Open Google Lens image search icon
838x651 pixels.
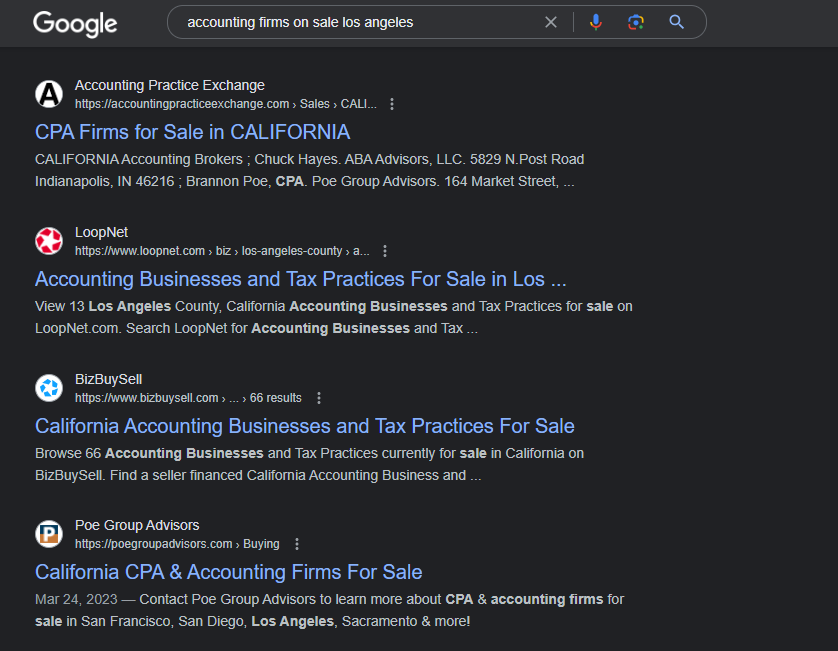tap(635, 22)
